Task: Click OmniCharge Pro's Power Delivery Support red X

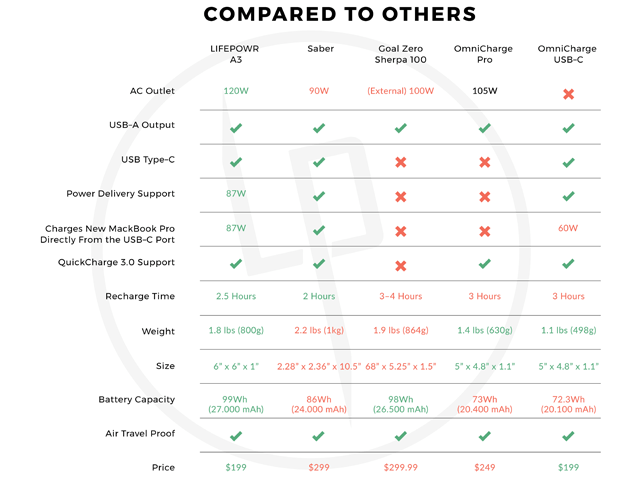Action: tap(485, 196)
